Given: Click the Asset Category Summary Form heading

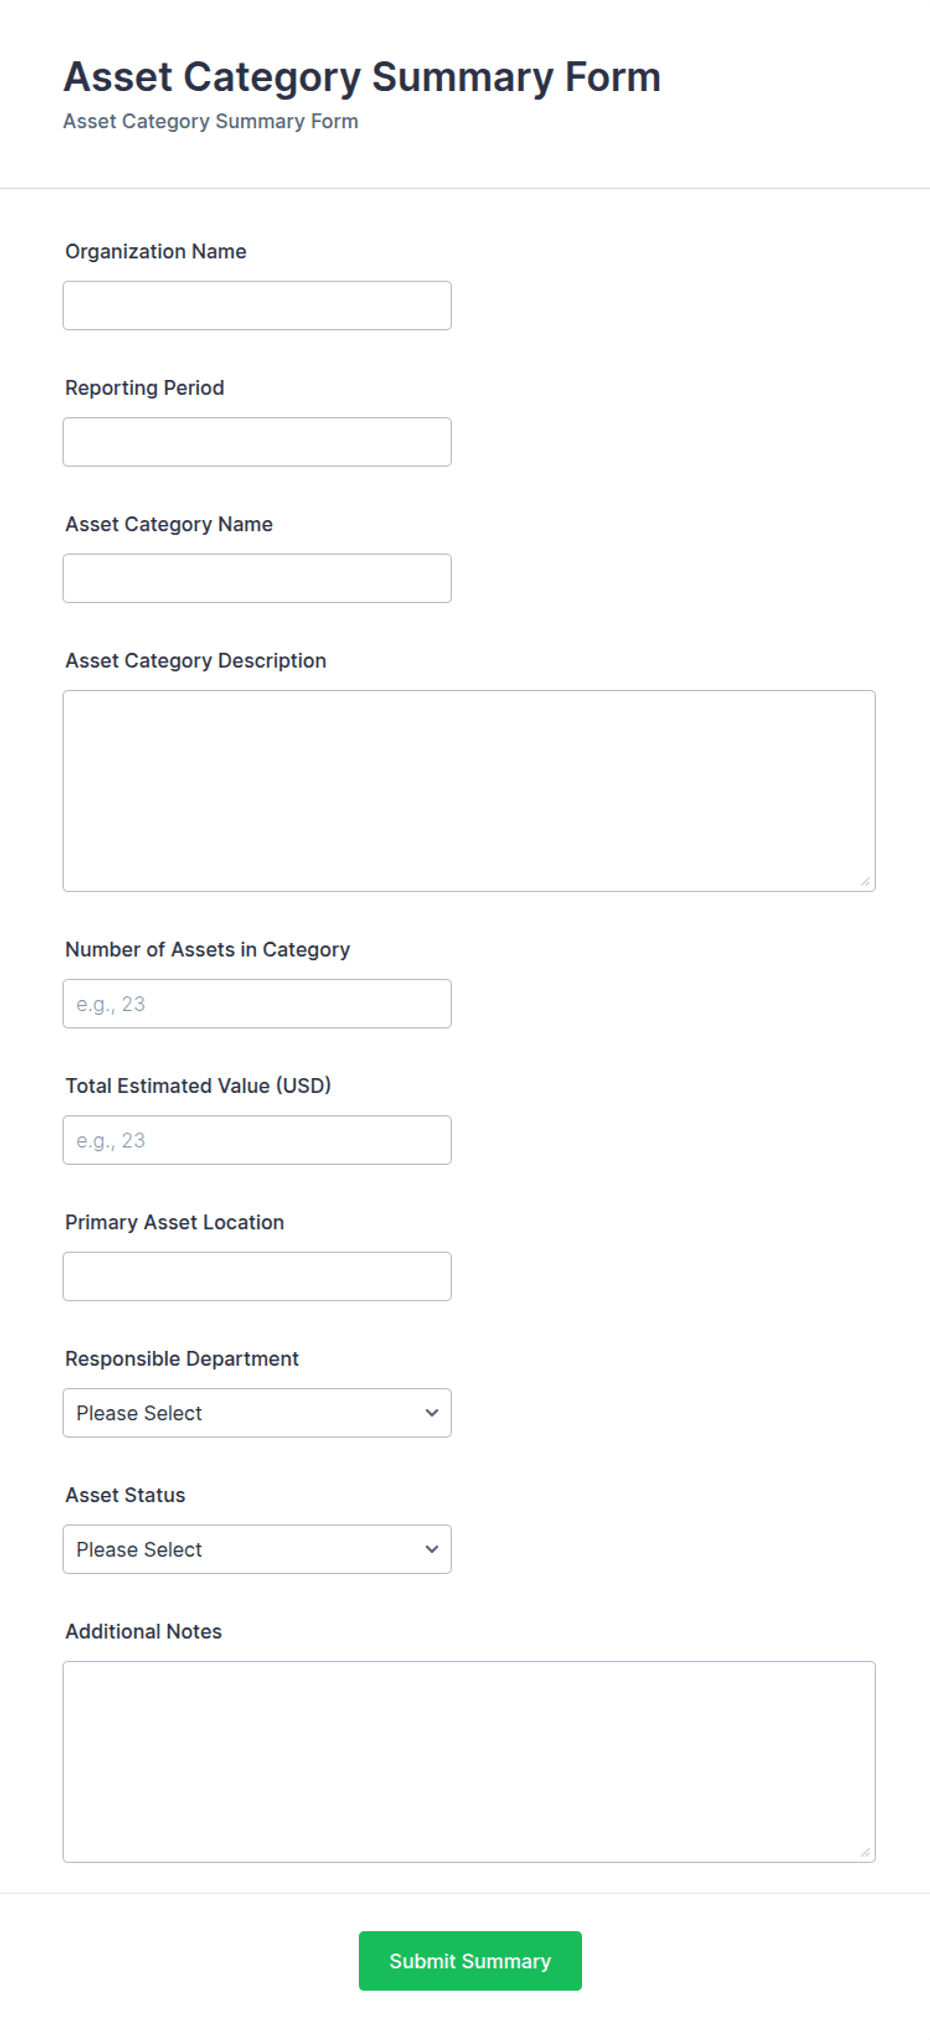Looking at the screenshot, I should point(362,77).
